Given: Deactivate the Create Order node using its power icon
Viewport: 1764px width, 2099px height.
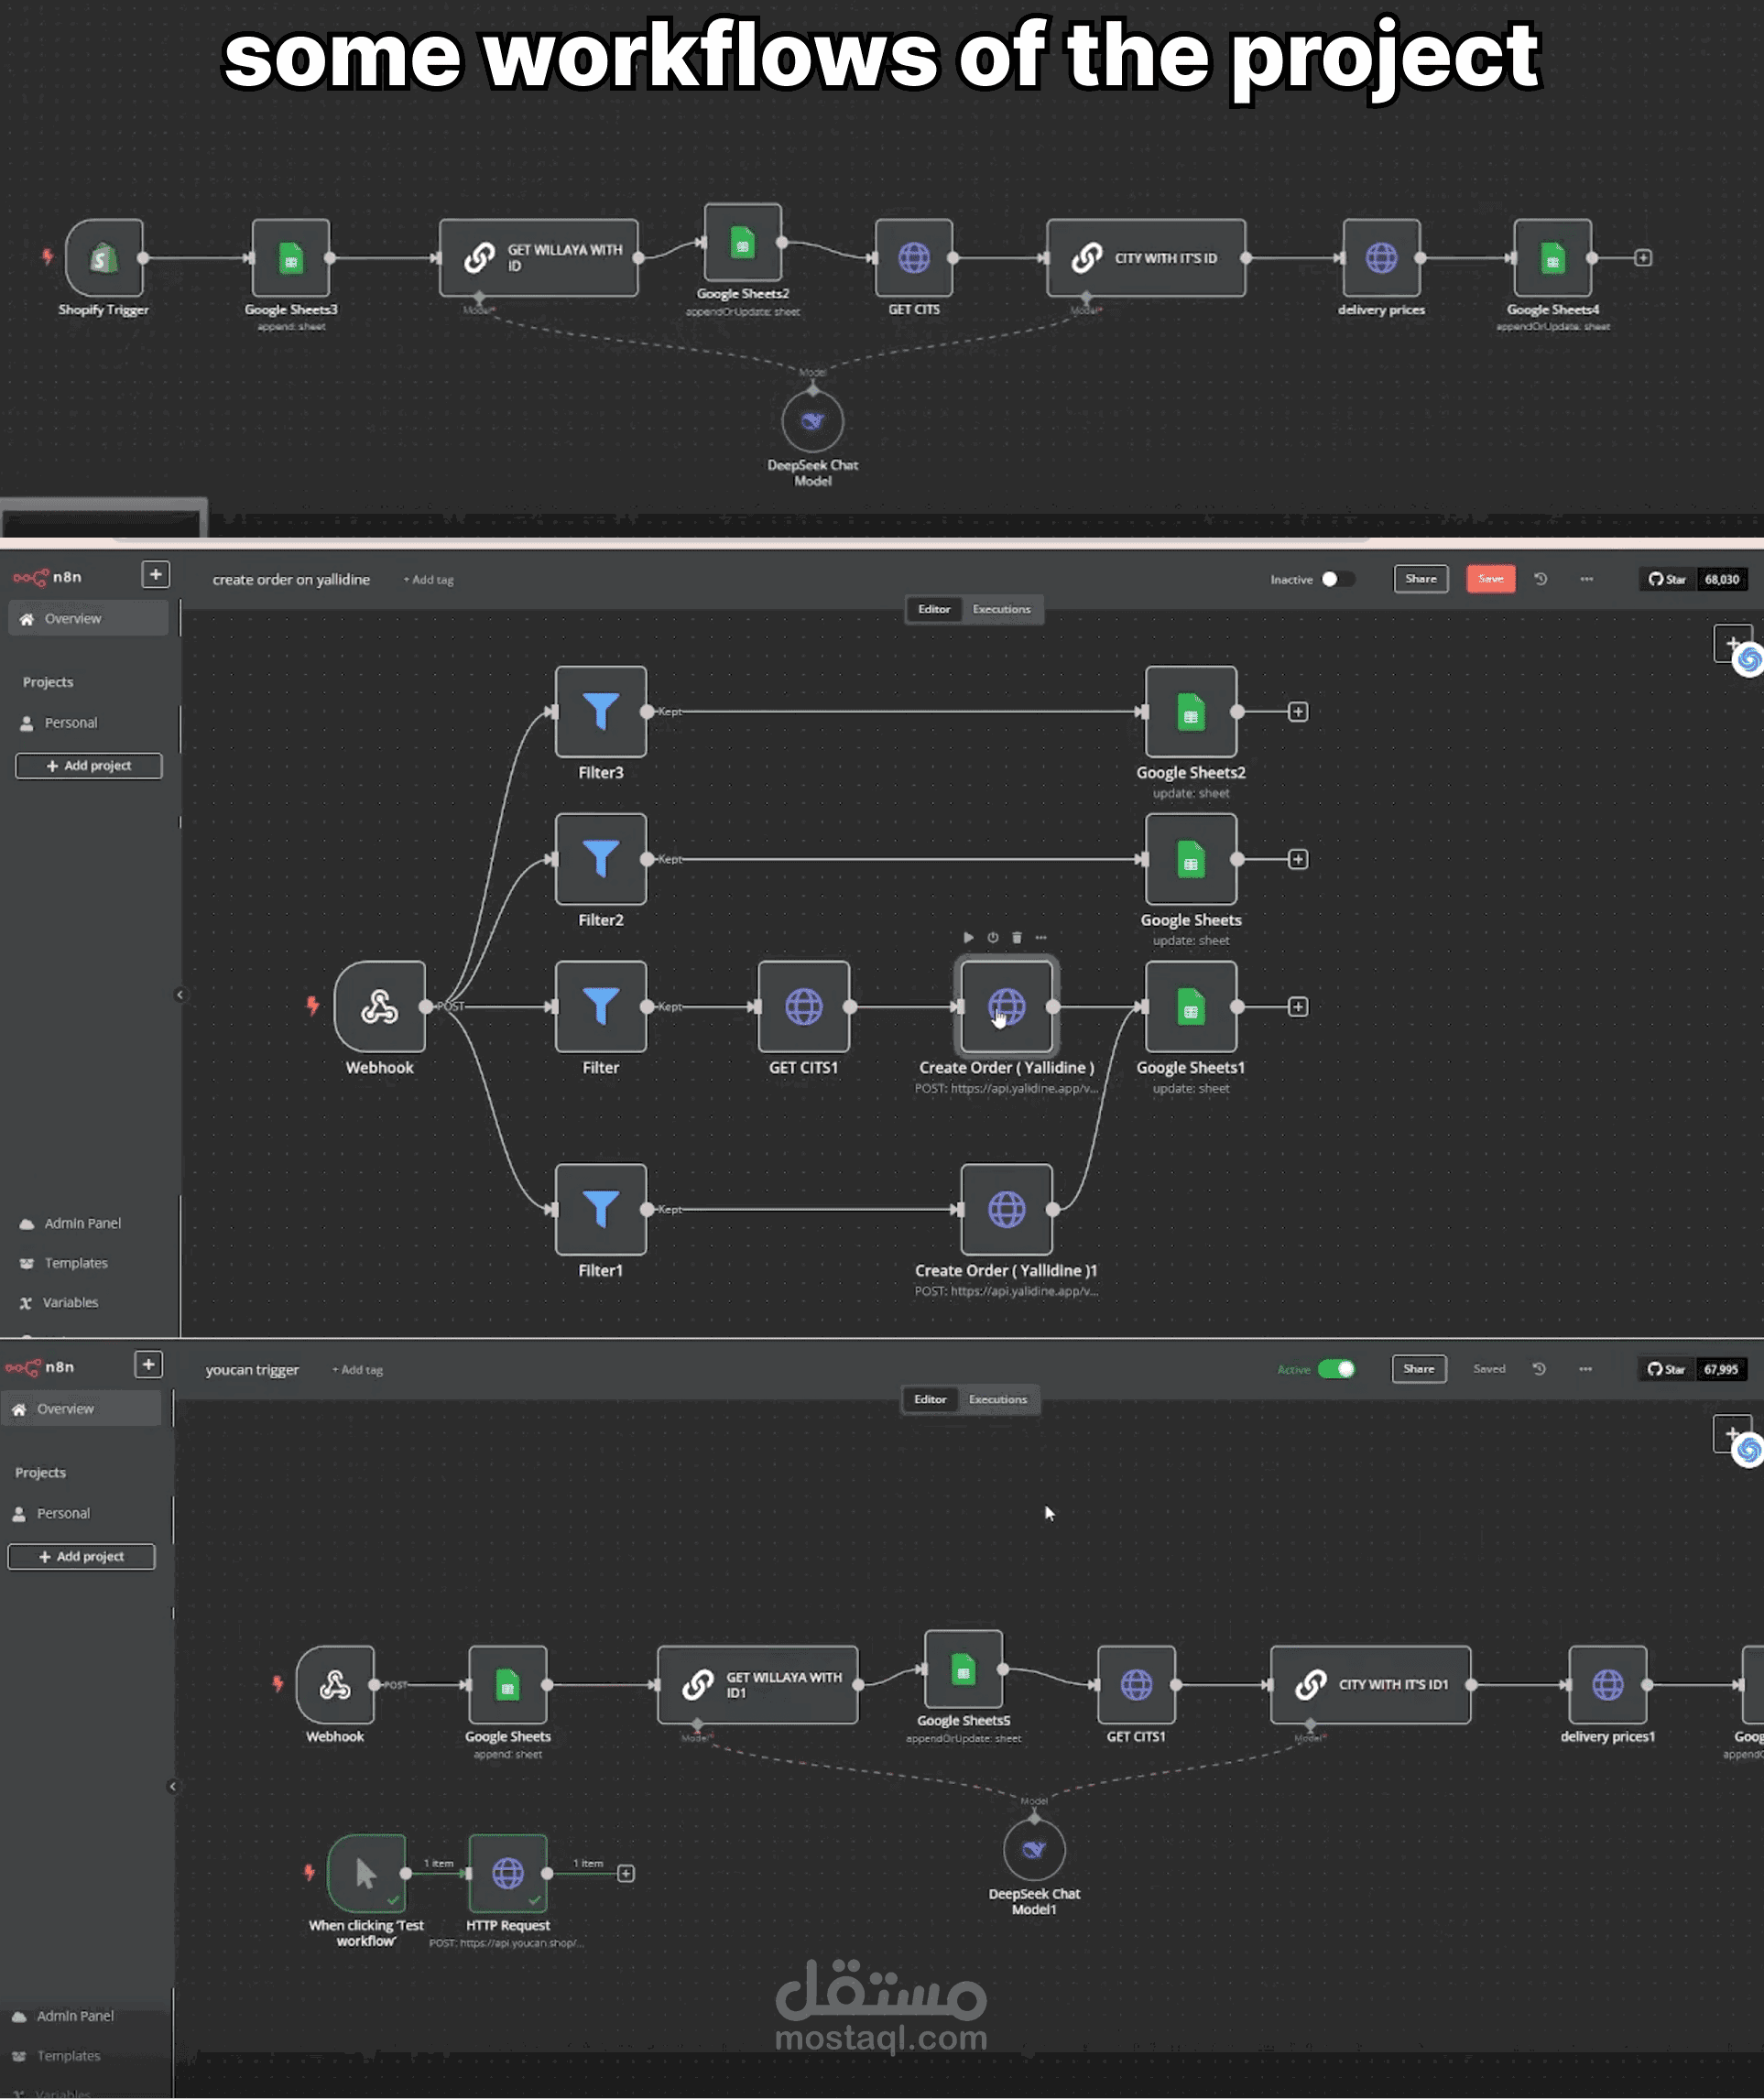Looking at the screenshot, I should 993,937.
